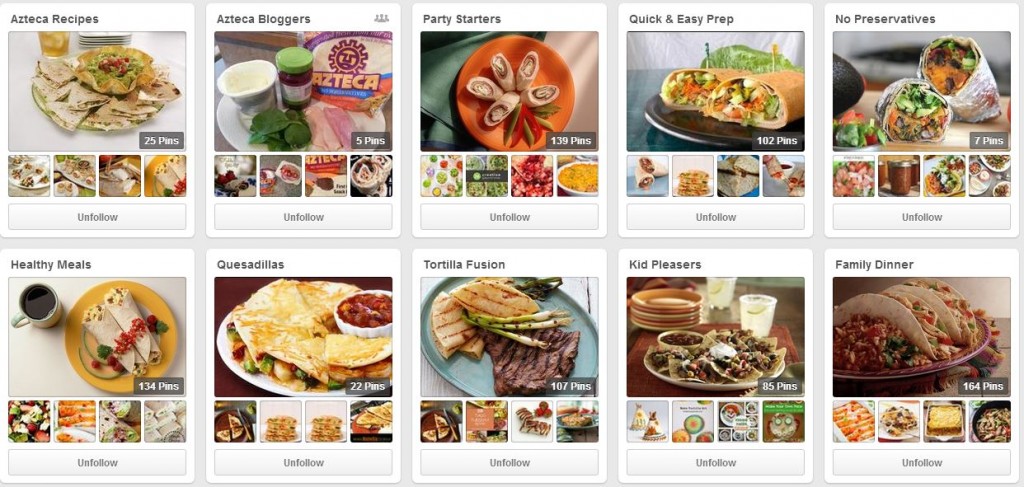1024x487 pixels.
Task: Unfollow the Party Starters board
Action: pos(509,217)
